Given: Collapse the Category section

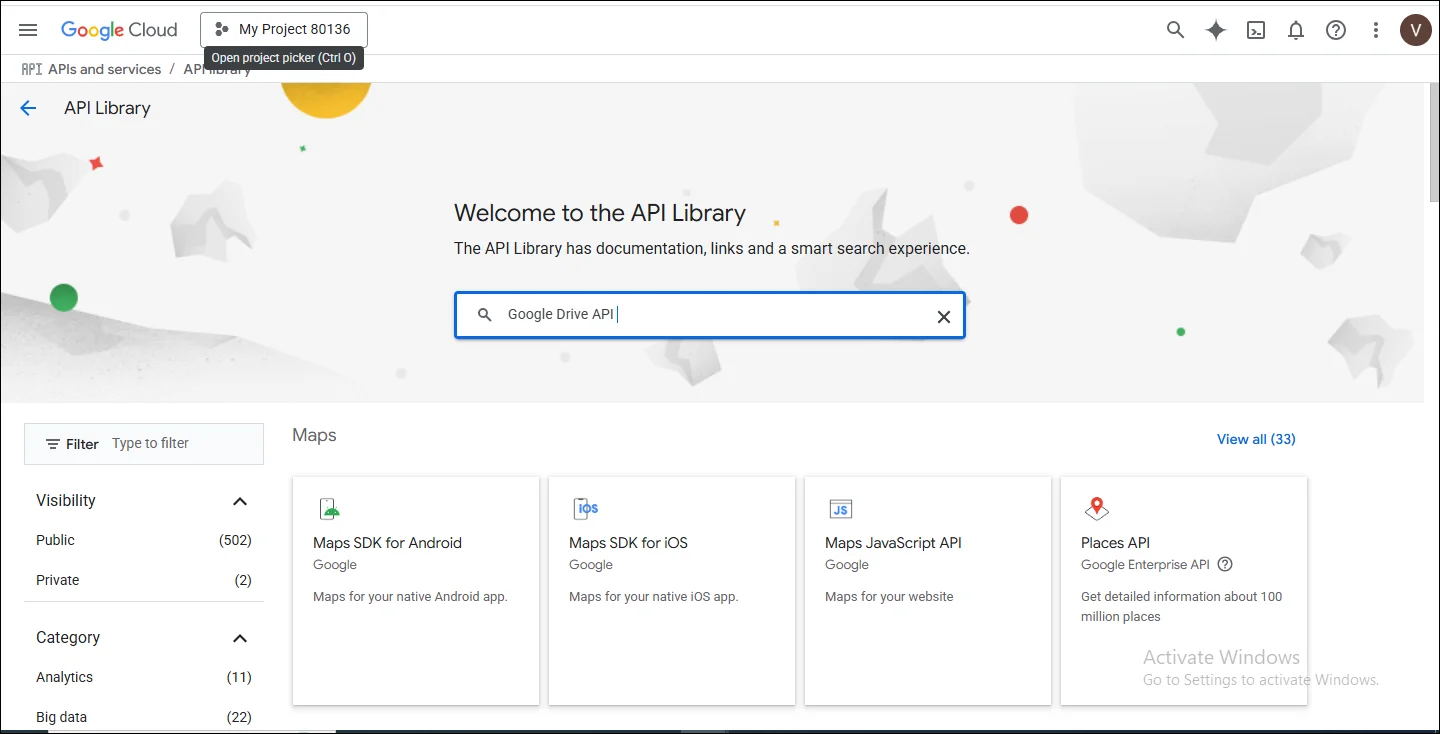Looking at the screenshot, I should pos(240,638).
